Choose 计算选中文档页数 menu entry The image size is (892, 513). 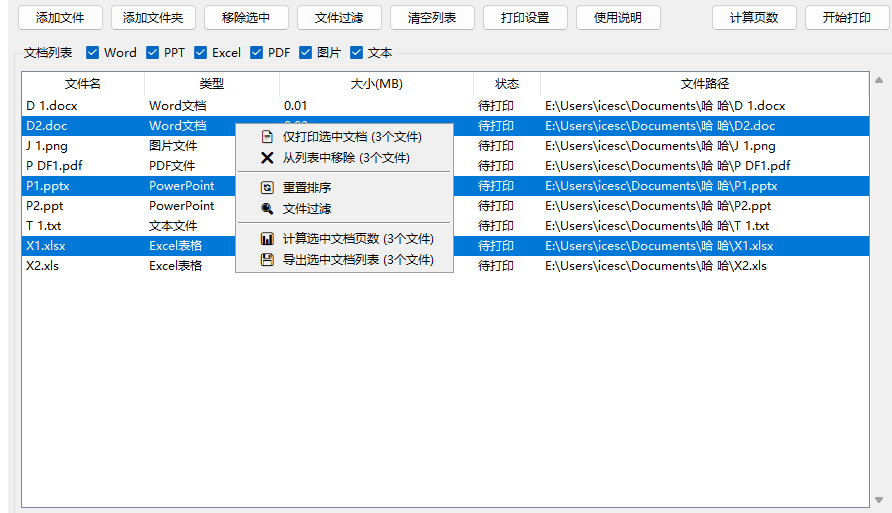click(x=345, y=238)
